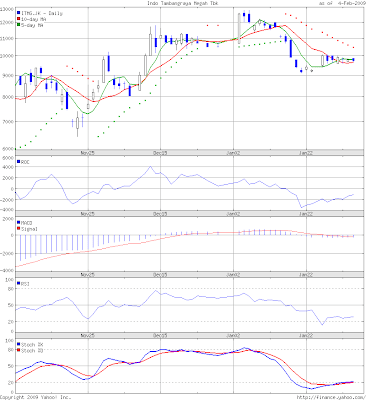
Task: Click green swatch beside 5-day MA
Action: (19, 25)
